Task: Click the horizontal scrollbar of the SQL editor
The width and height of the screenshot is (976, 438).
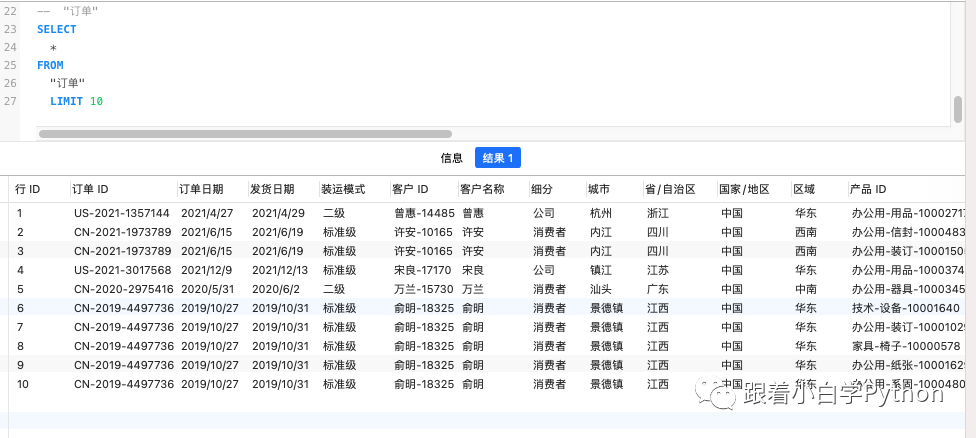Action: [x=245, y=134]
